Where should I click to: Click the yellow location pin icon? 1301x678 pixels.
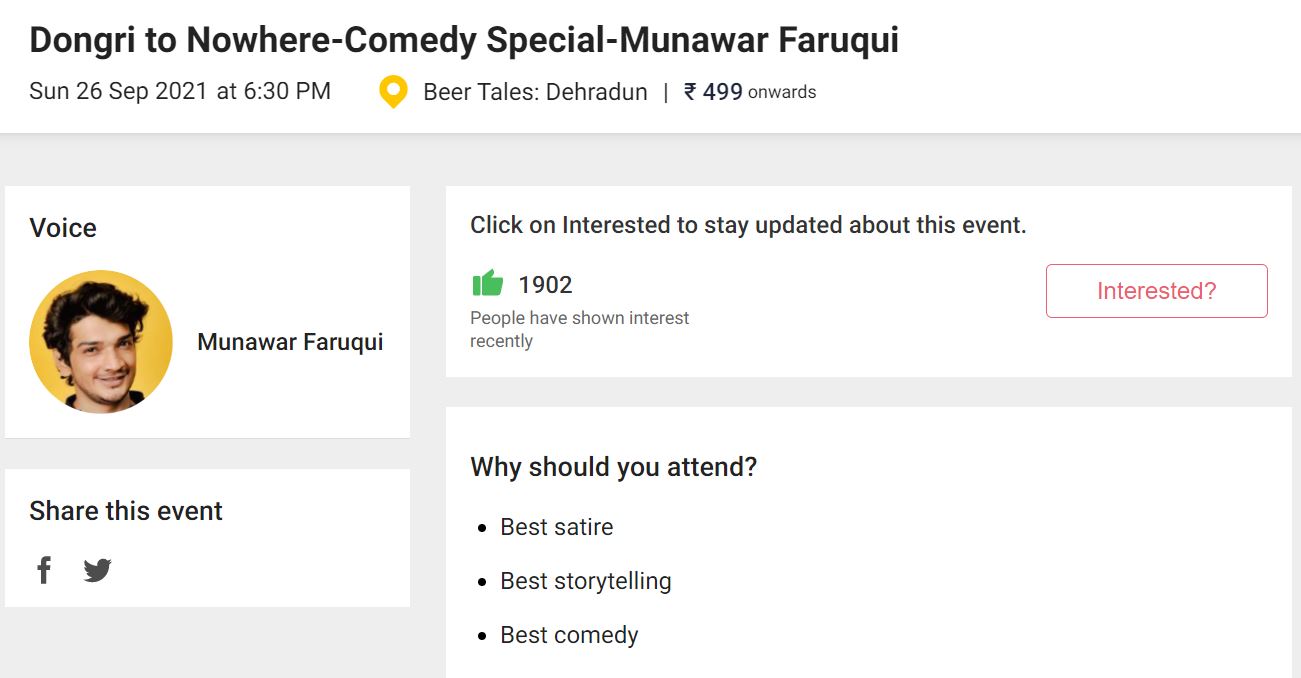pos(394,92)
